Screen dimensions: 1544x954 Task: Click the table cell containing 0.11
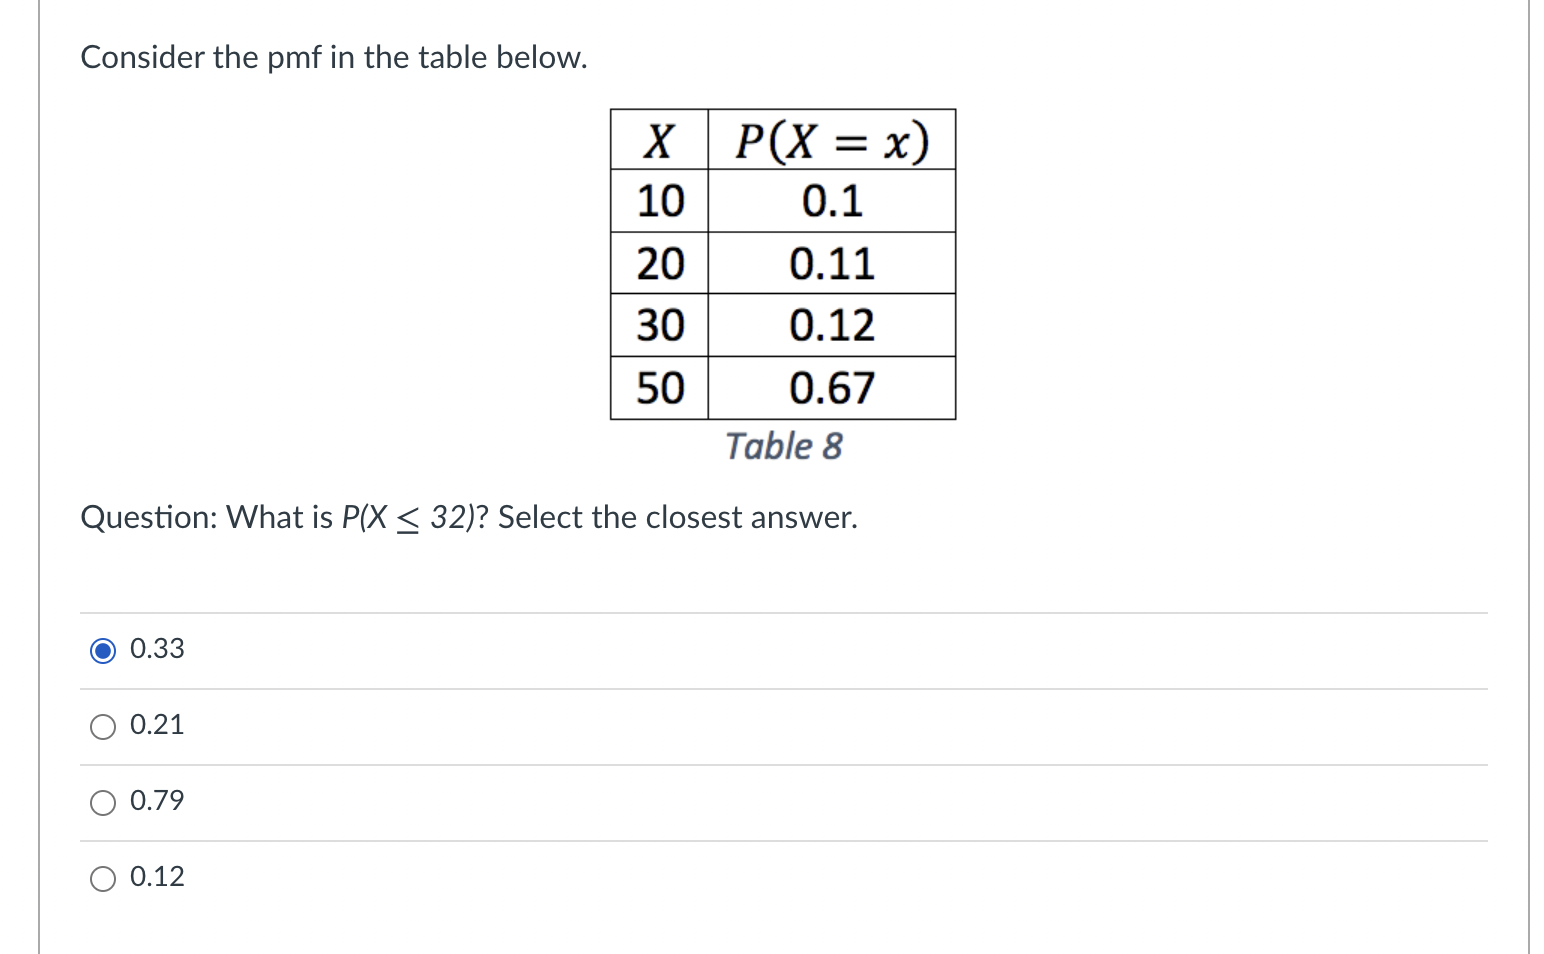(831, 264)
